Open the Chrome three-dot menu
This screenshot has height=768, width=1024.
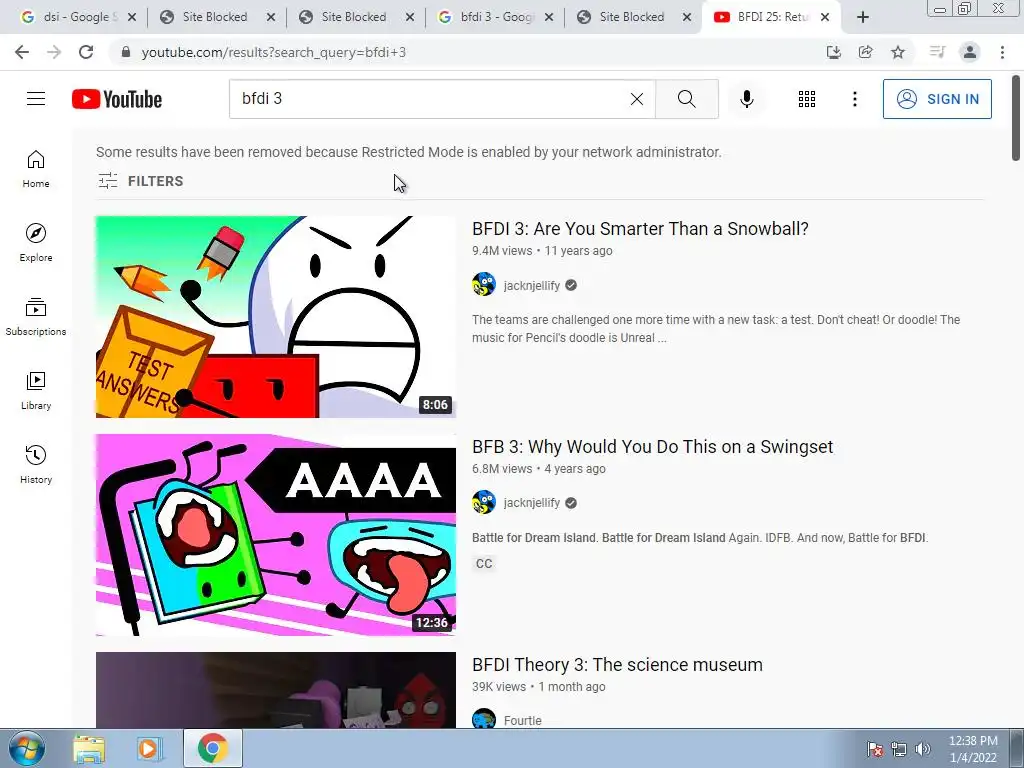[1002, 52]
